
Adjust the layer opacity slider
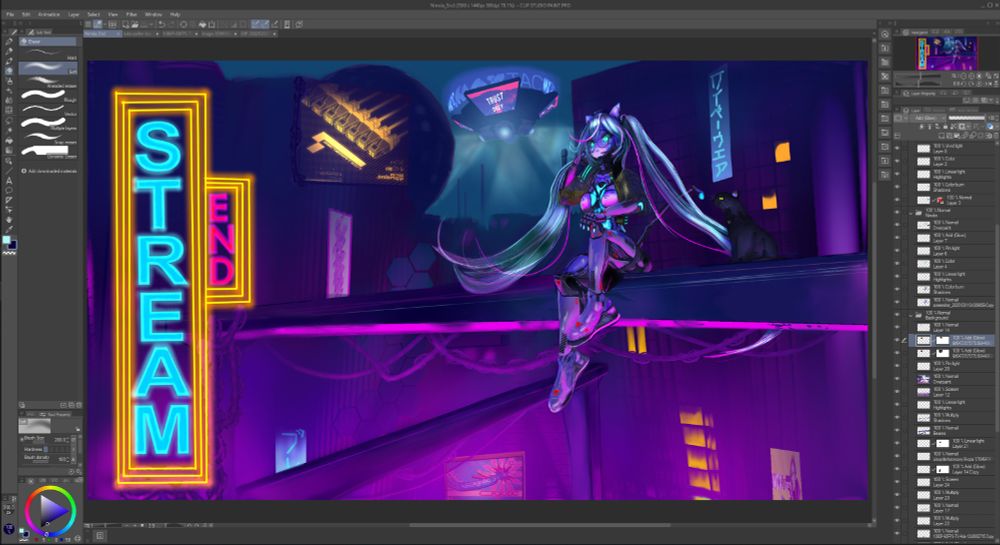(966, 118)
